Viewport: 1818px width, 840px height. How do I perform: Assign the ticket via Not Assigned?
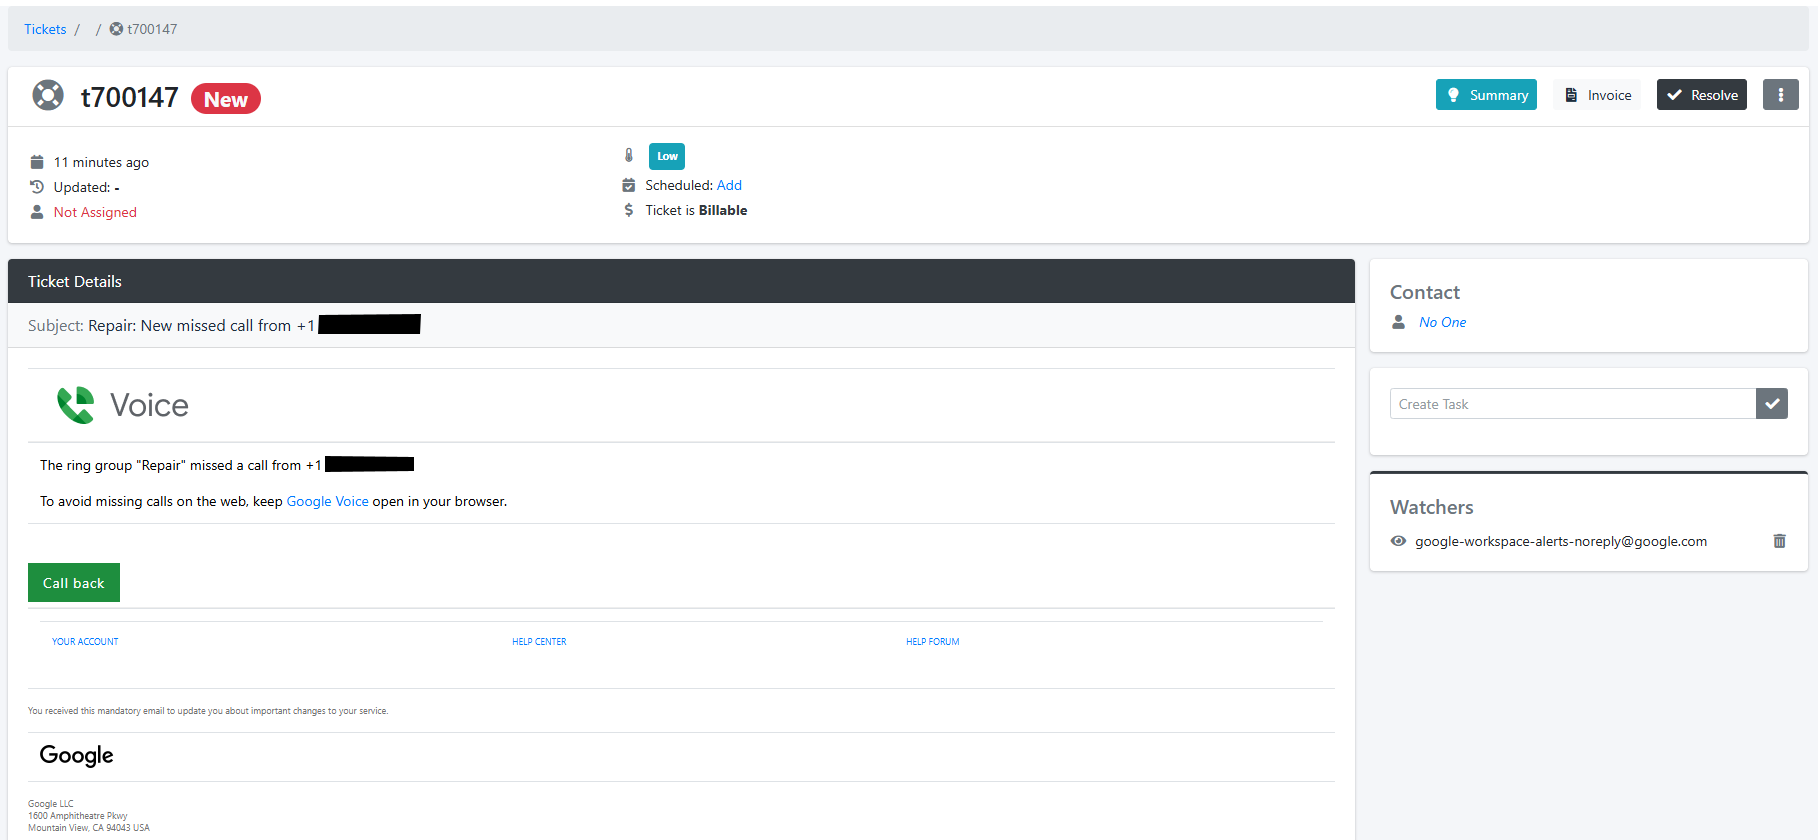(95, 212)
